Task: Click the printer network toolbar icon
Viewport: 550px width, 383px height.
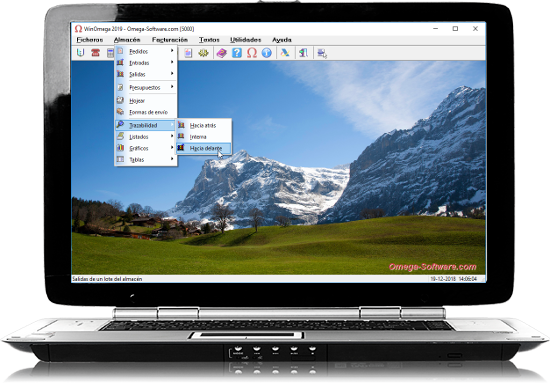Action: click(322, 53)
